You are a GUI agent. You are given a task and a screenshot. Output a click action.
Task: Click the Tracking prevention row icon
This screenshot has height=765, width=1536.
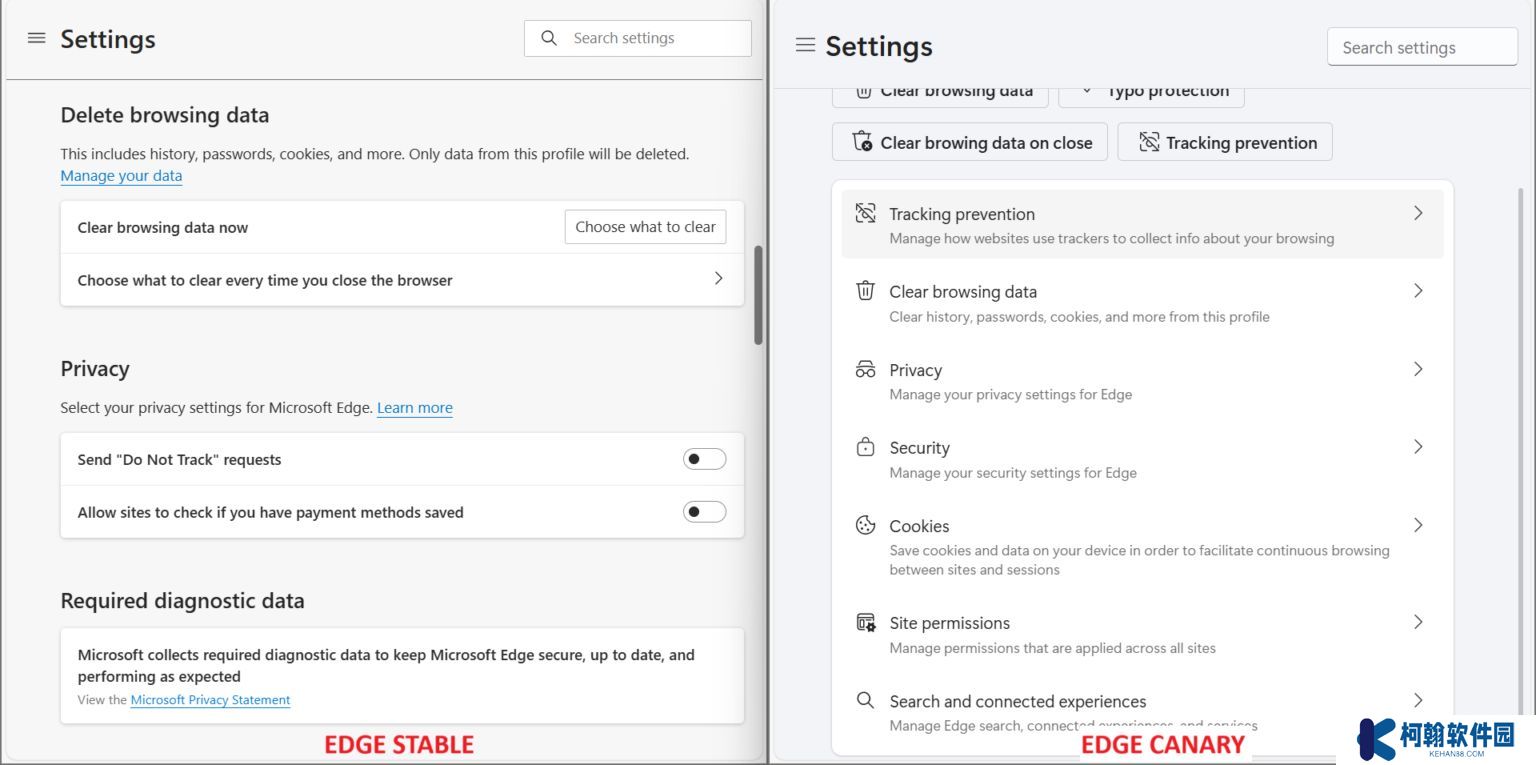[865, 213]
